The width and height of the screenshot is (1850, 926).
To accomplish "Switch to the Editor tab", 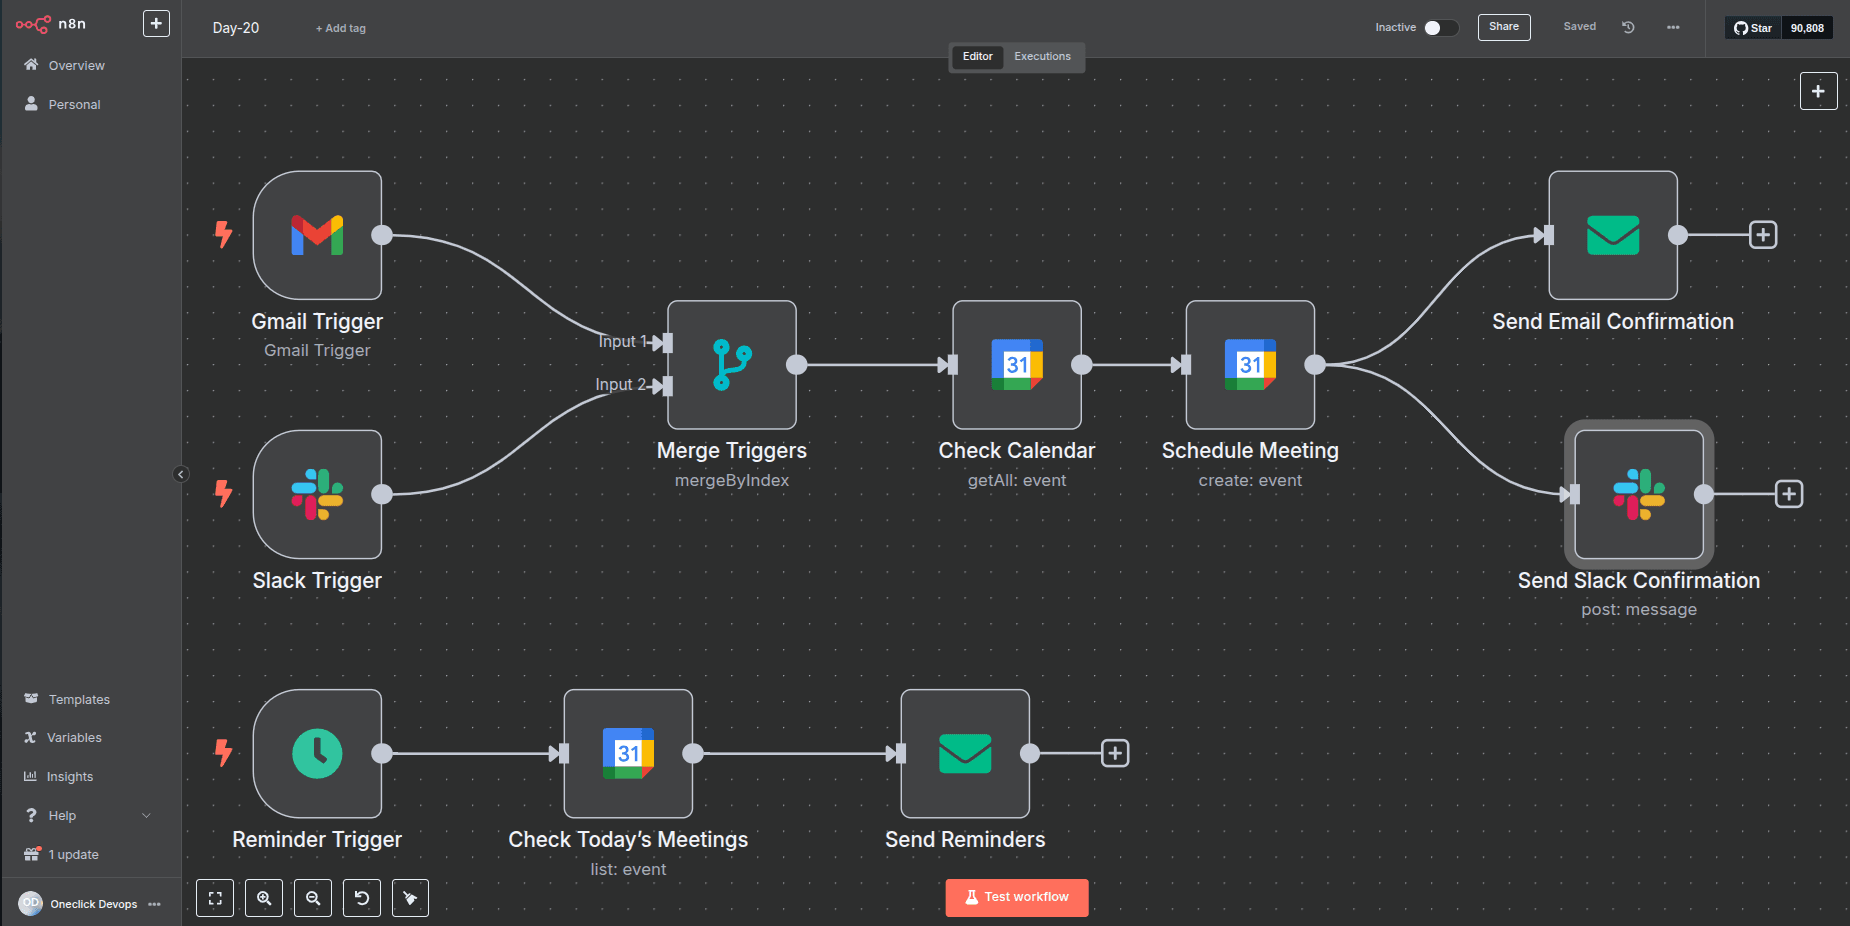I will pos(977,57).
